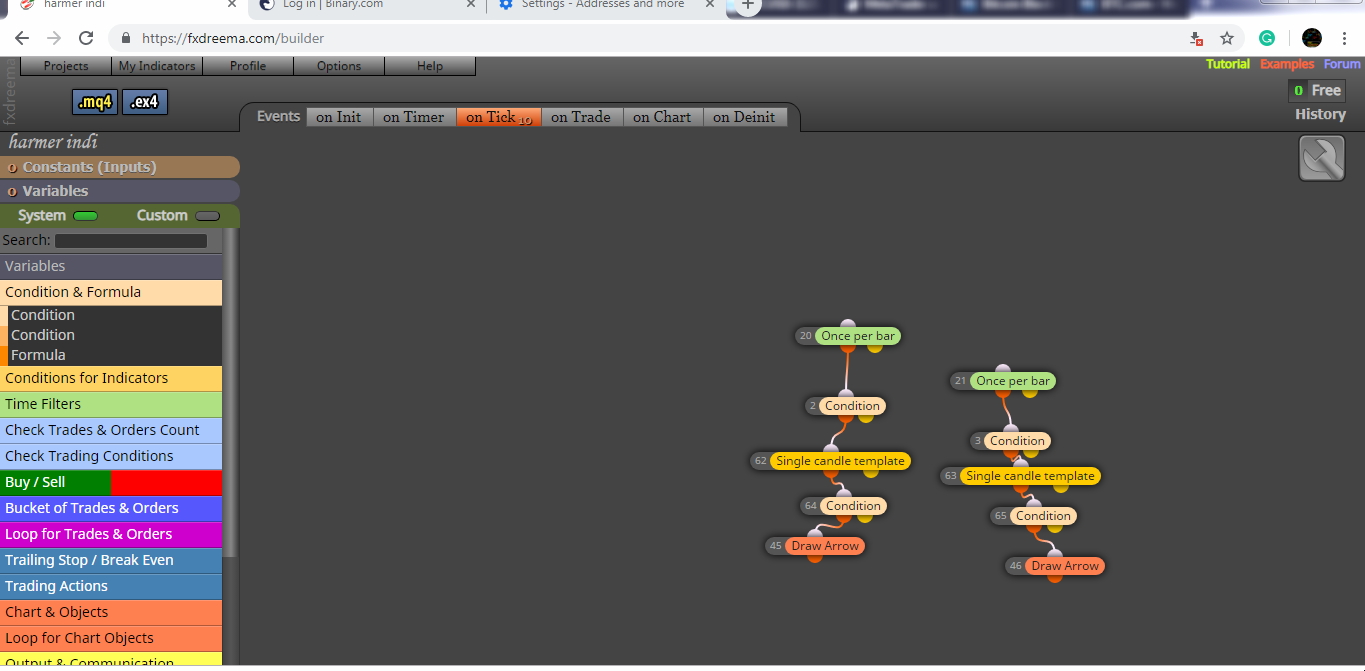Open the Options menu

[x=339, y=66]
